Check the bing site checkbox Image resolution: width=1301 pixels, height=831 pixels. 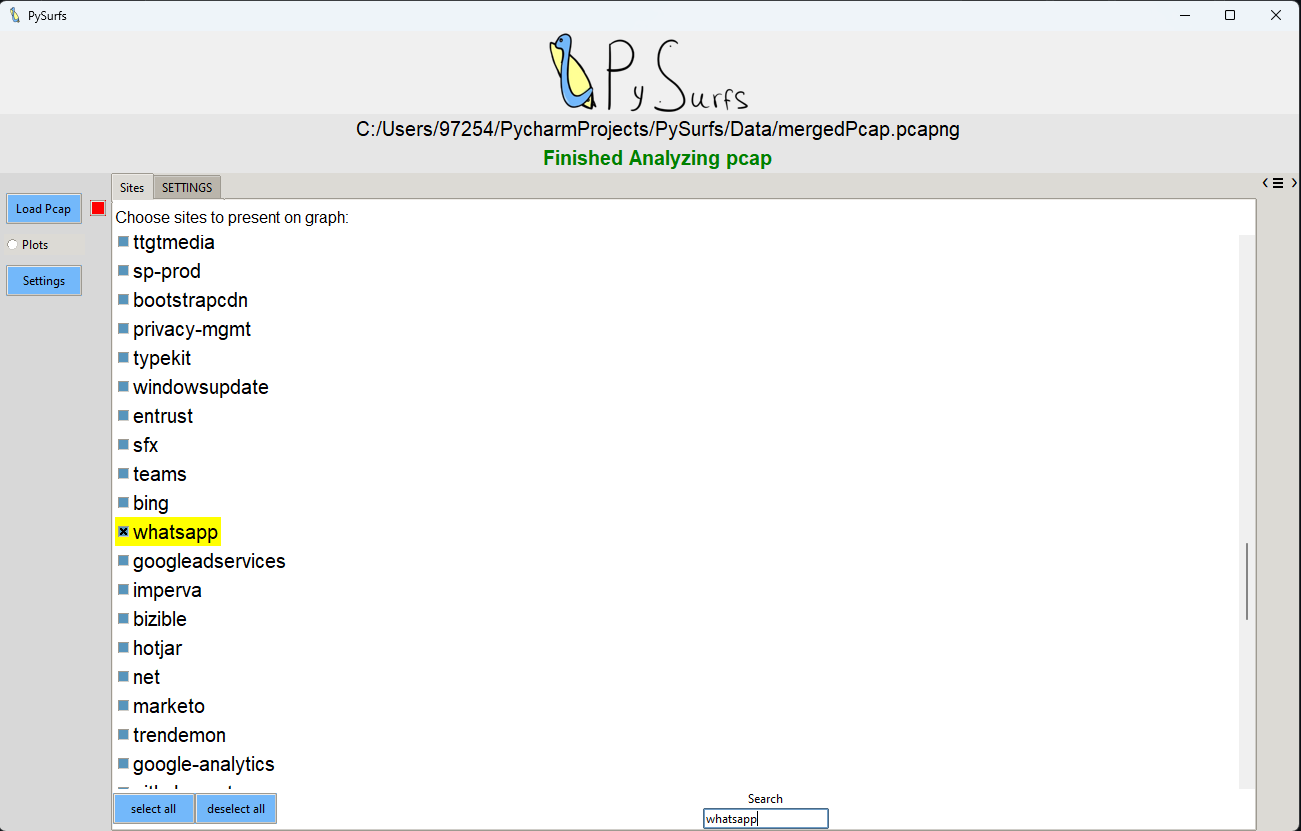pyautogui.click(x=123, y=502)
